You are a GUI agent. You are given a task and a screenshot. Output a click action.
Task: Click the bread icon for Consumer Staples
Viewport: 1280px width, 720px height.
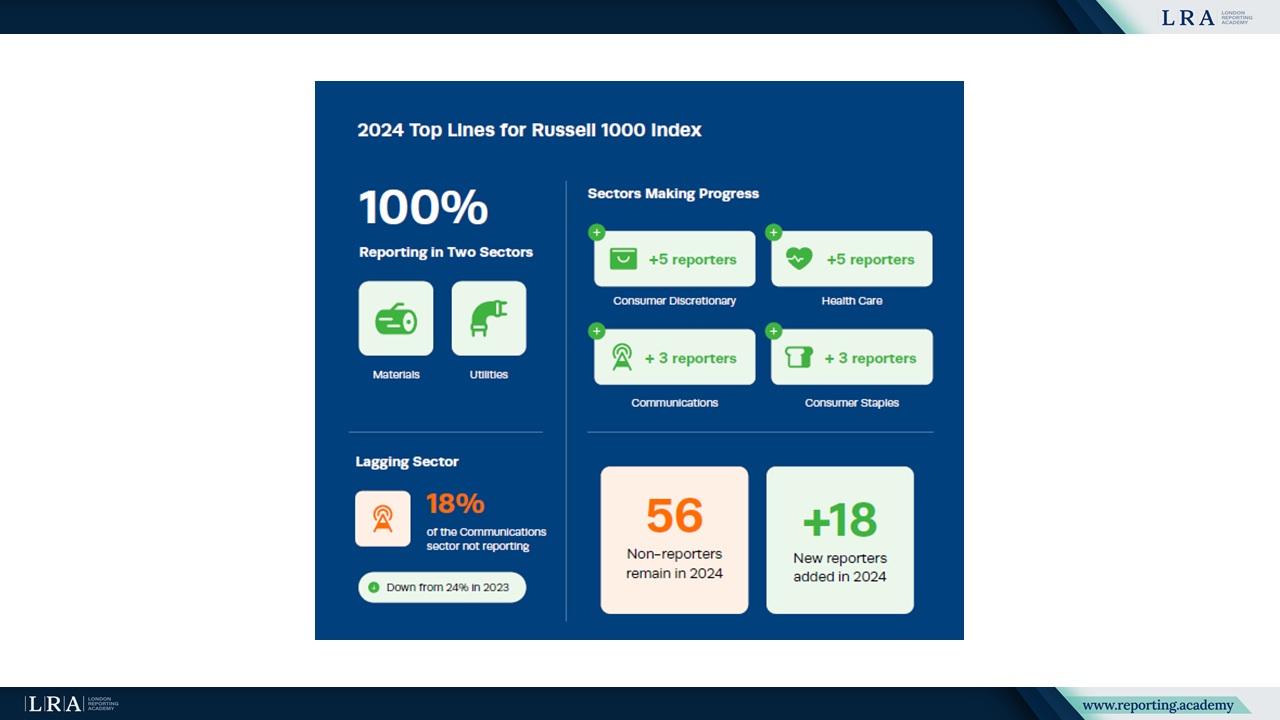click(799, 357)
